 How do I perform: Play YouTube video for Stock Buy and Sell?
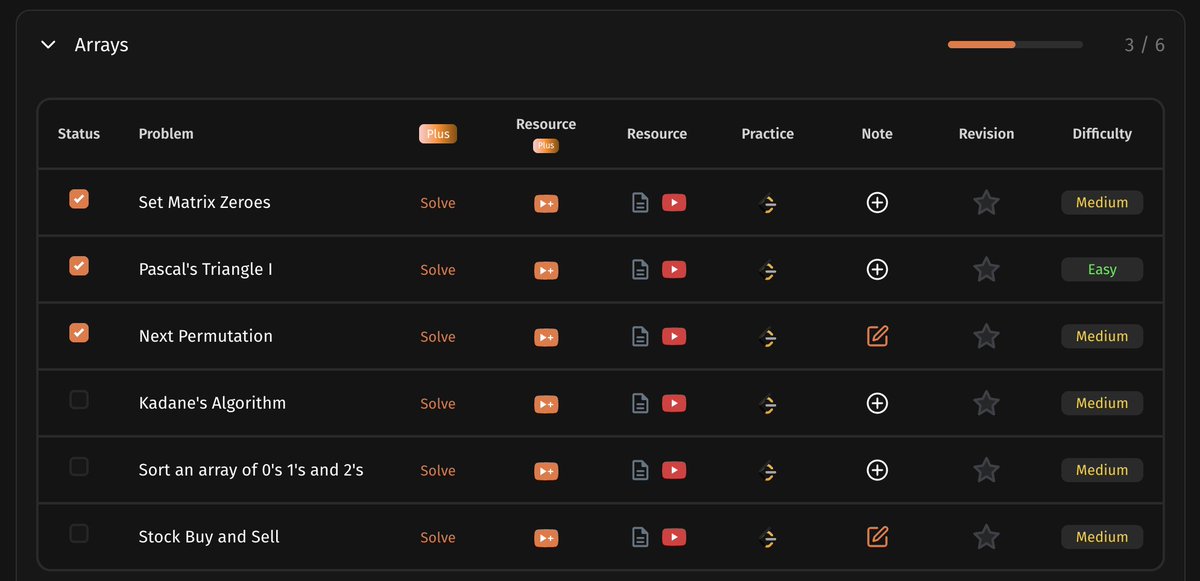point(674,537)
